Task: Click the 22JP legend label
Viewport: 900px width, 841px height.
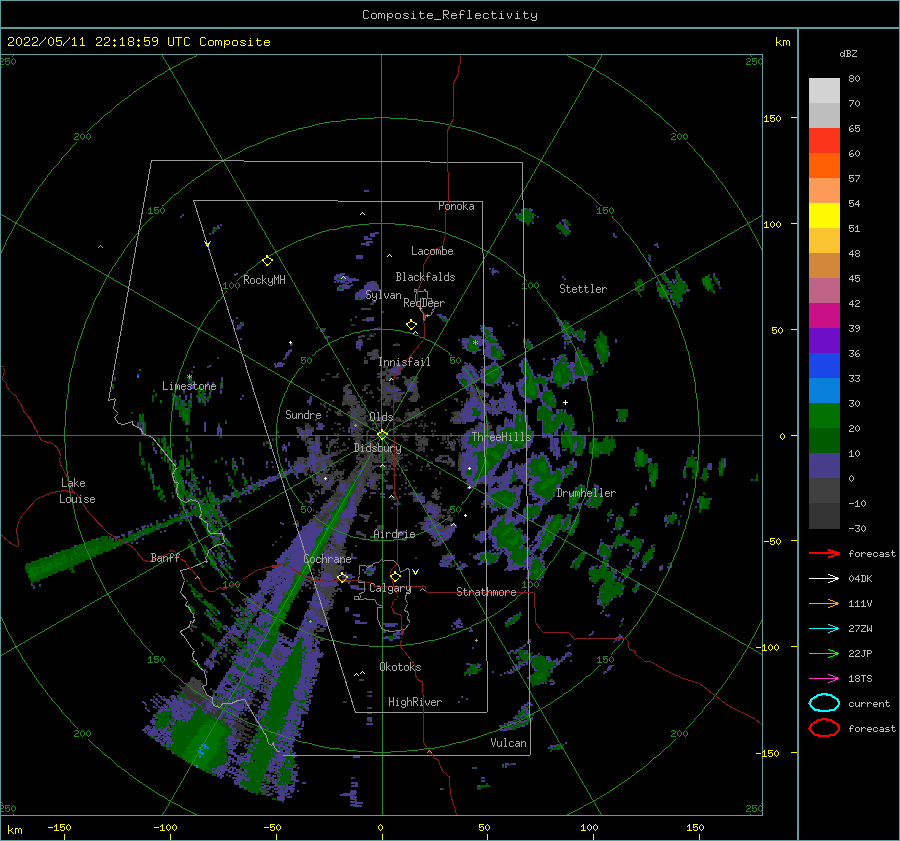Action: pos(860,653)
